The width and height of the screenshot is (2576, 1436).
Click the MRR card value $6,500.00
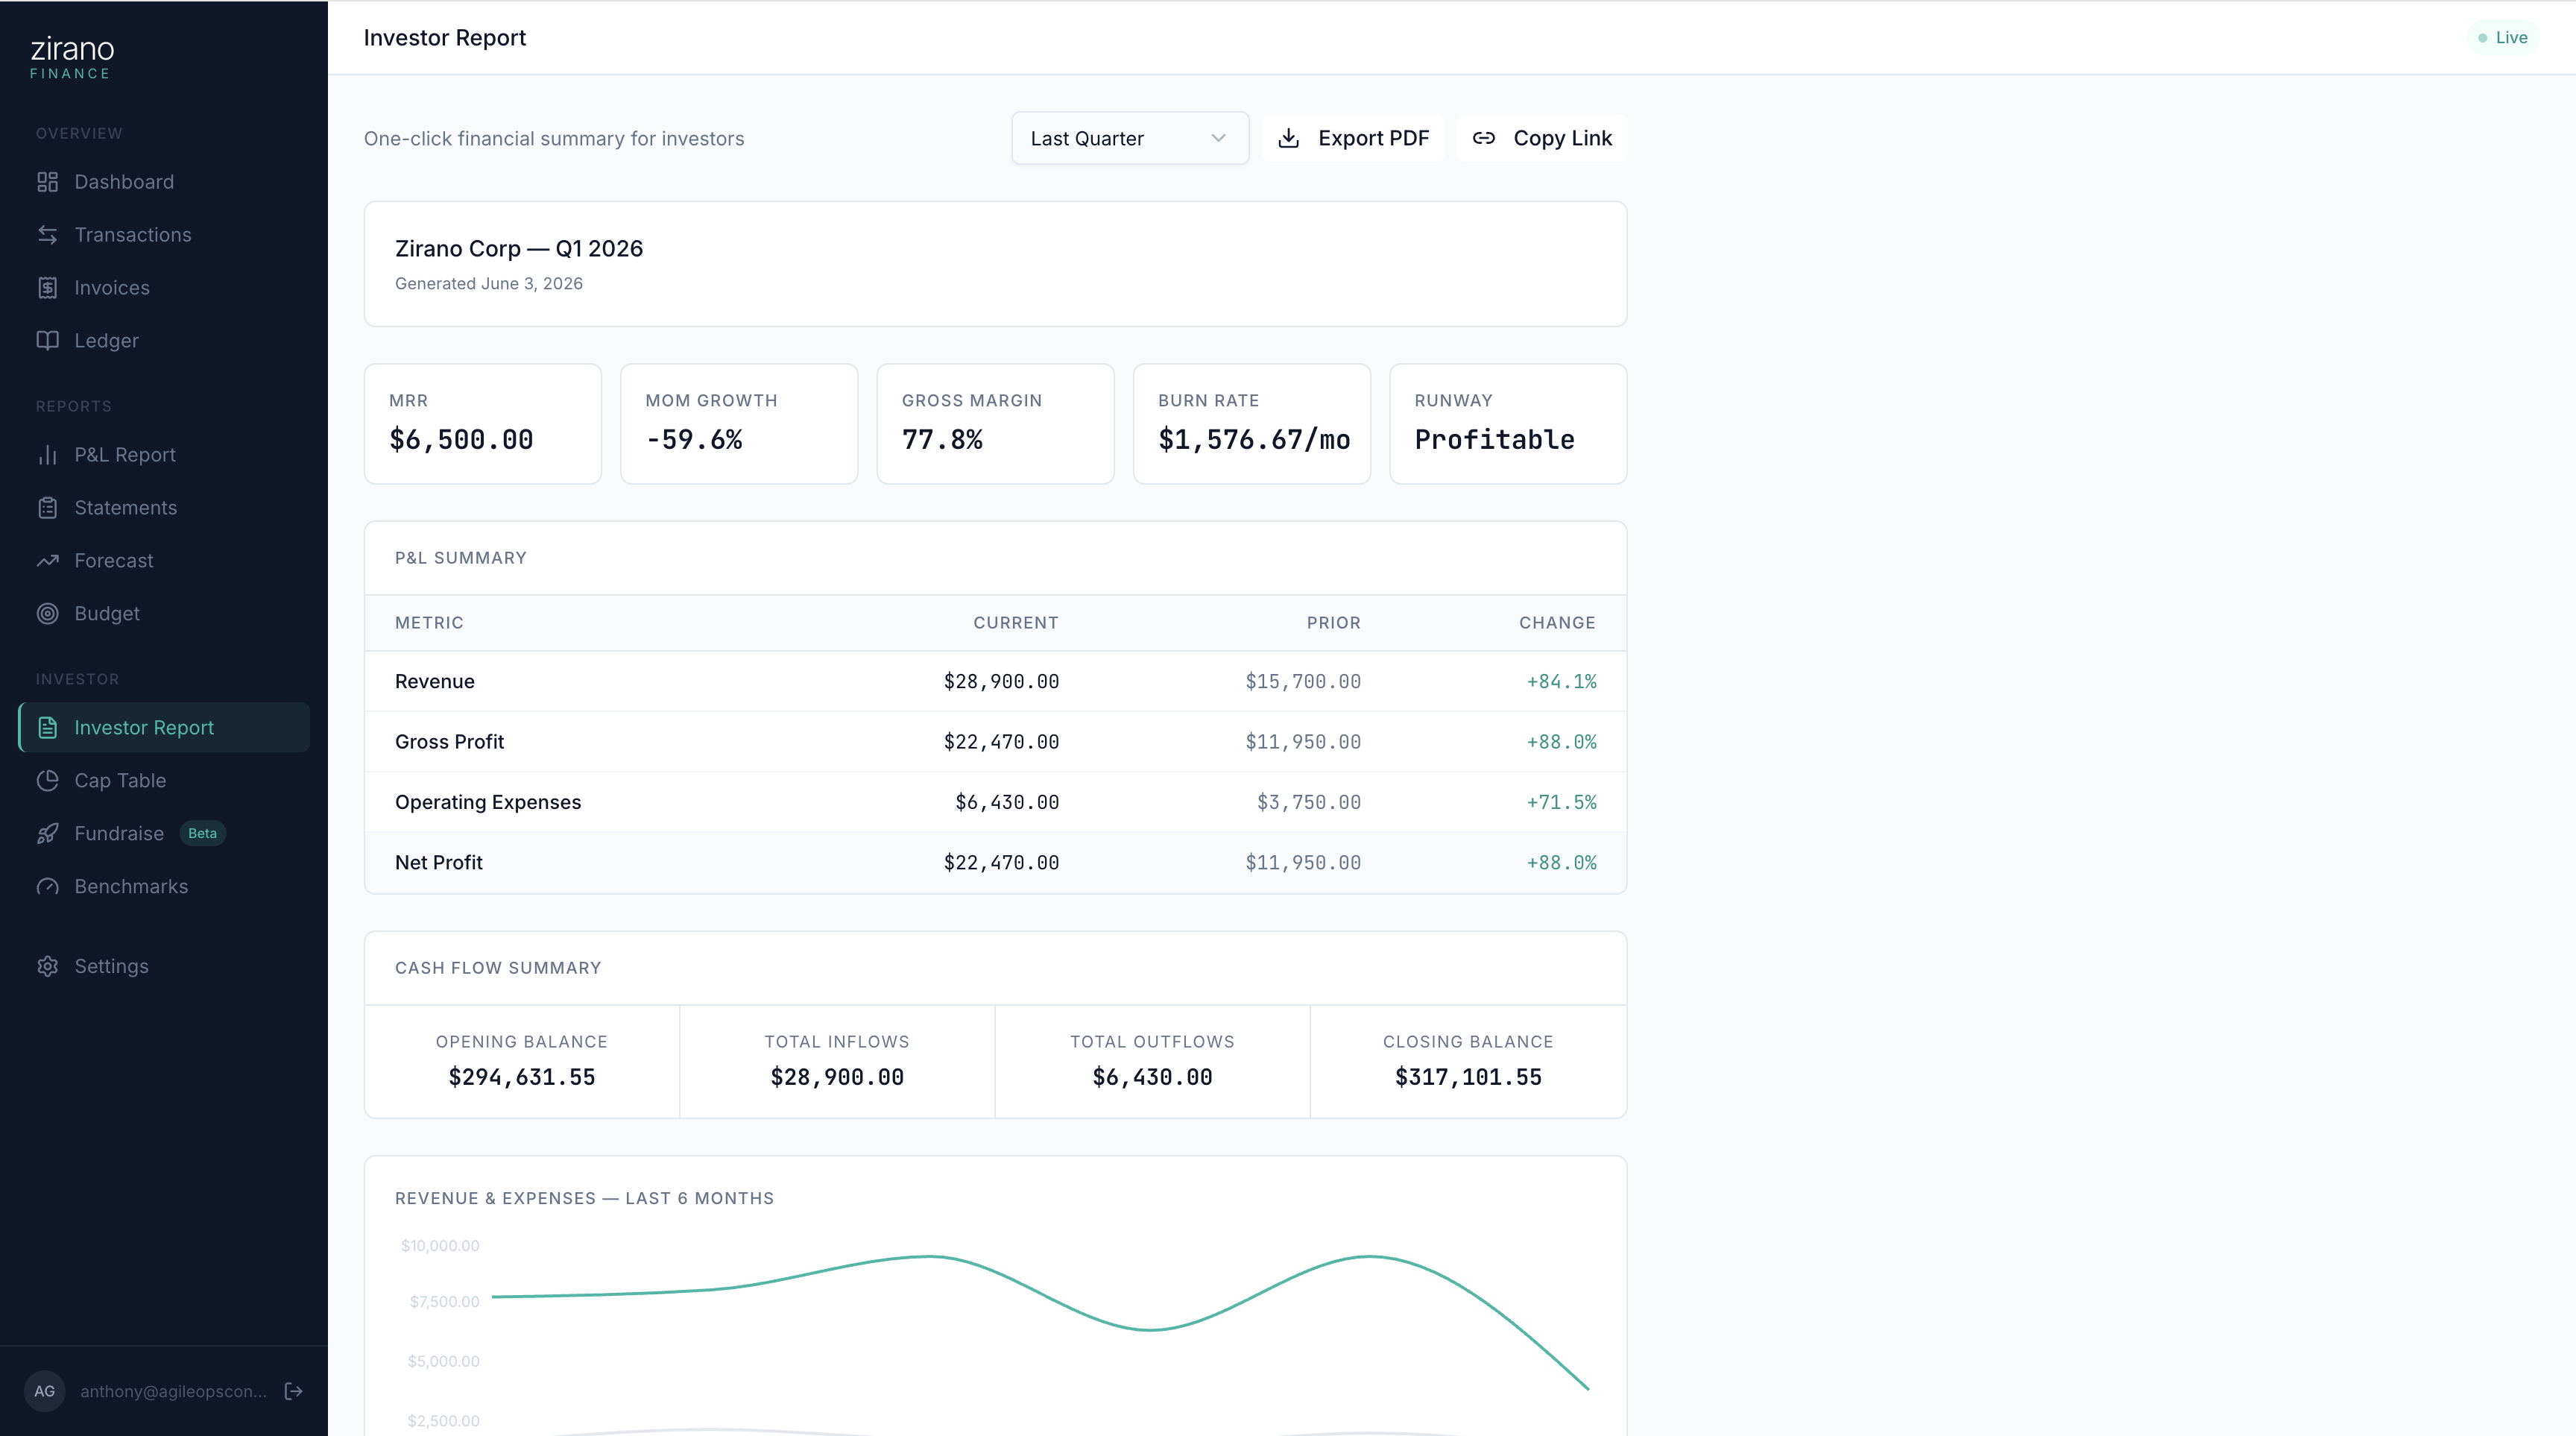pos(461,440)
